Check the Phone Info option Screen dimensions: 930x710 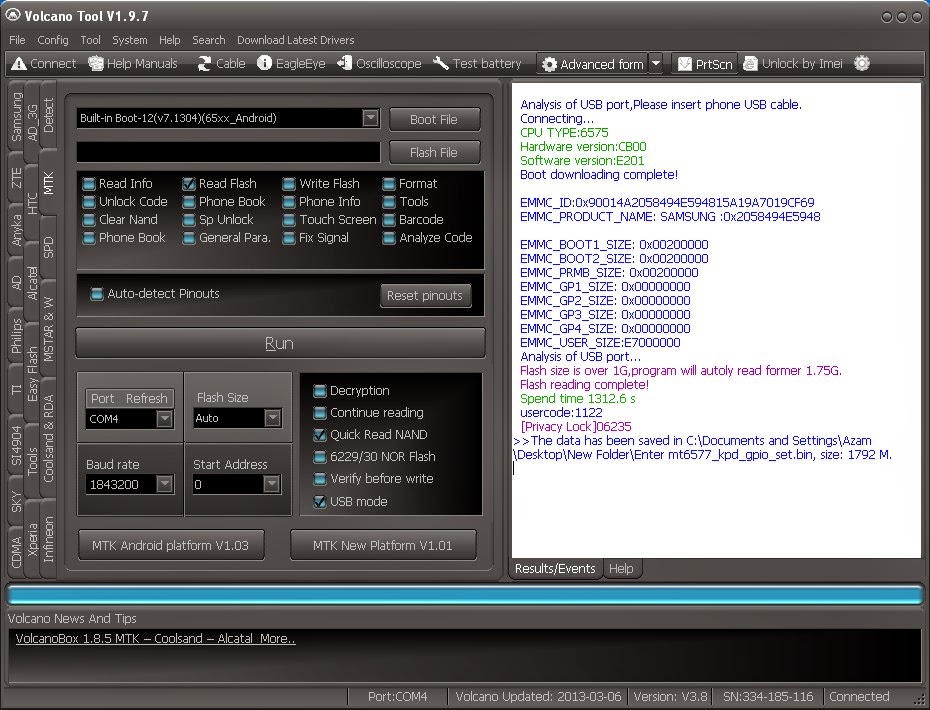[289, 202]
